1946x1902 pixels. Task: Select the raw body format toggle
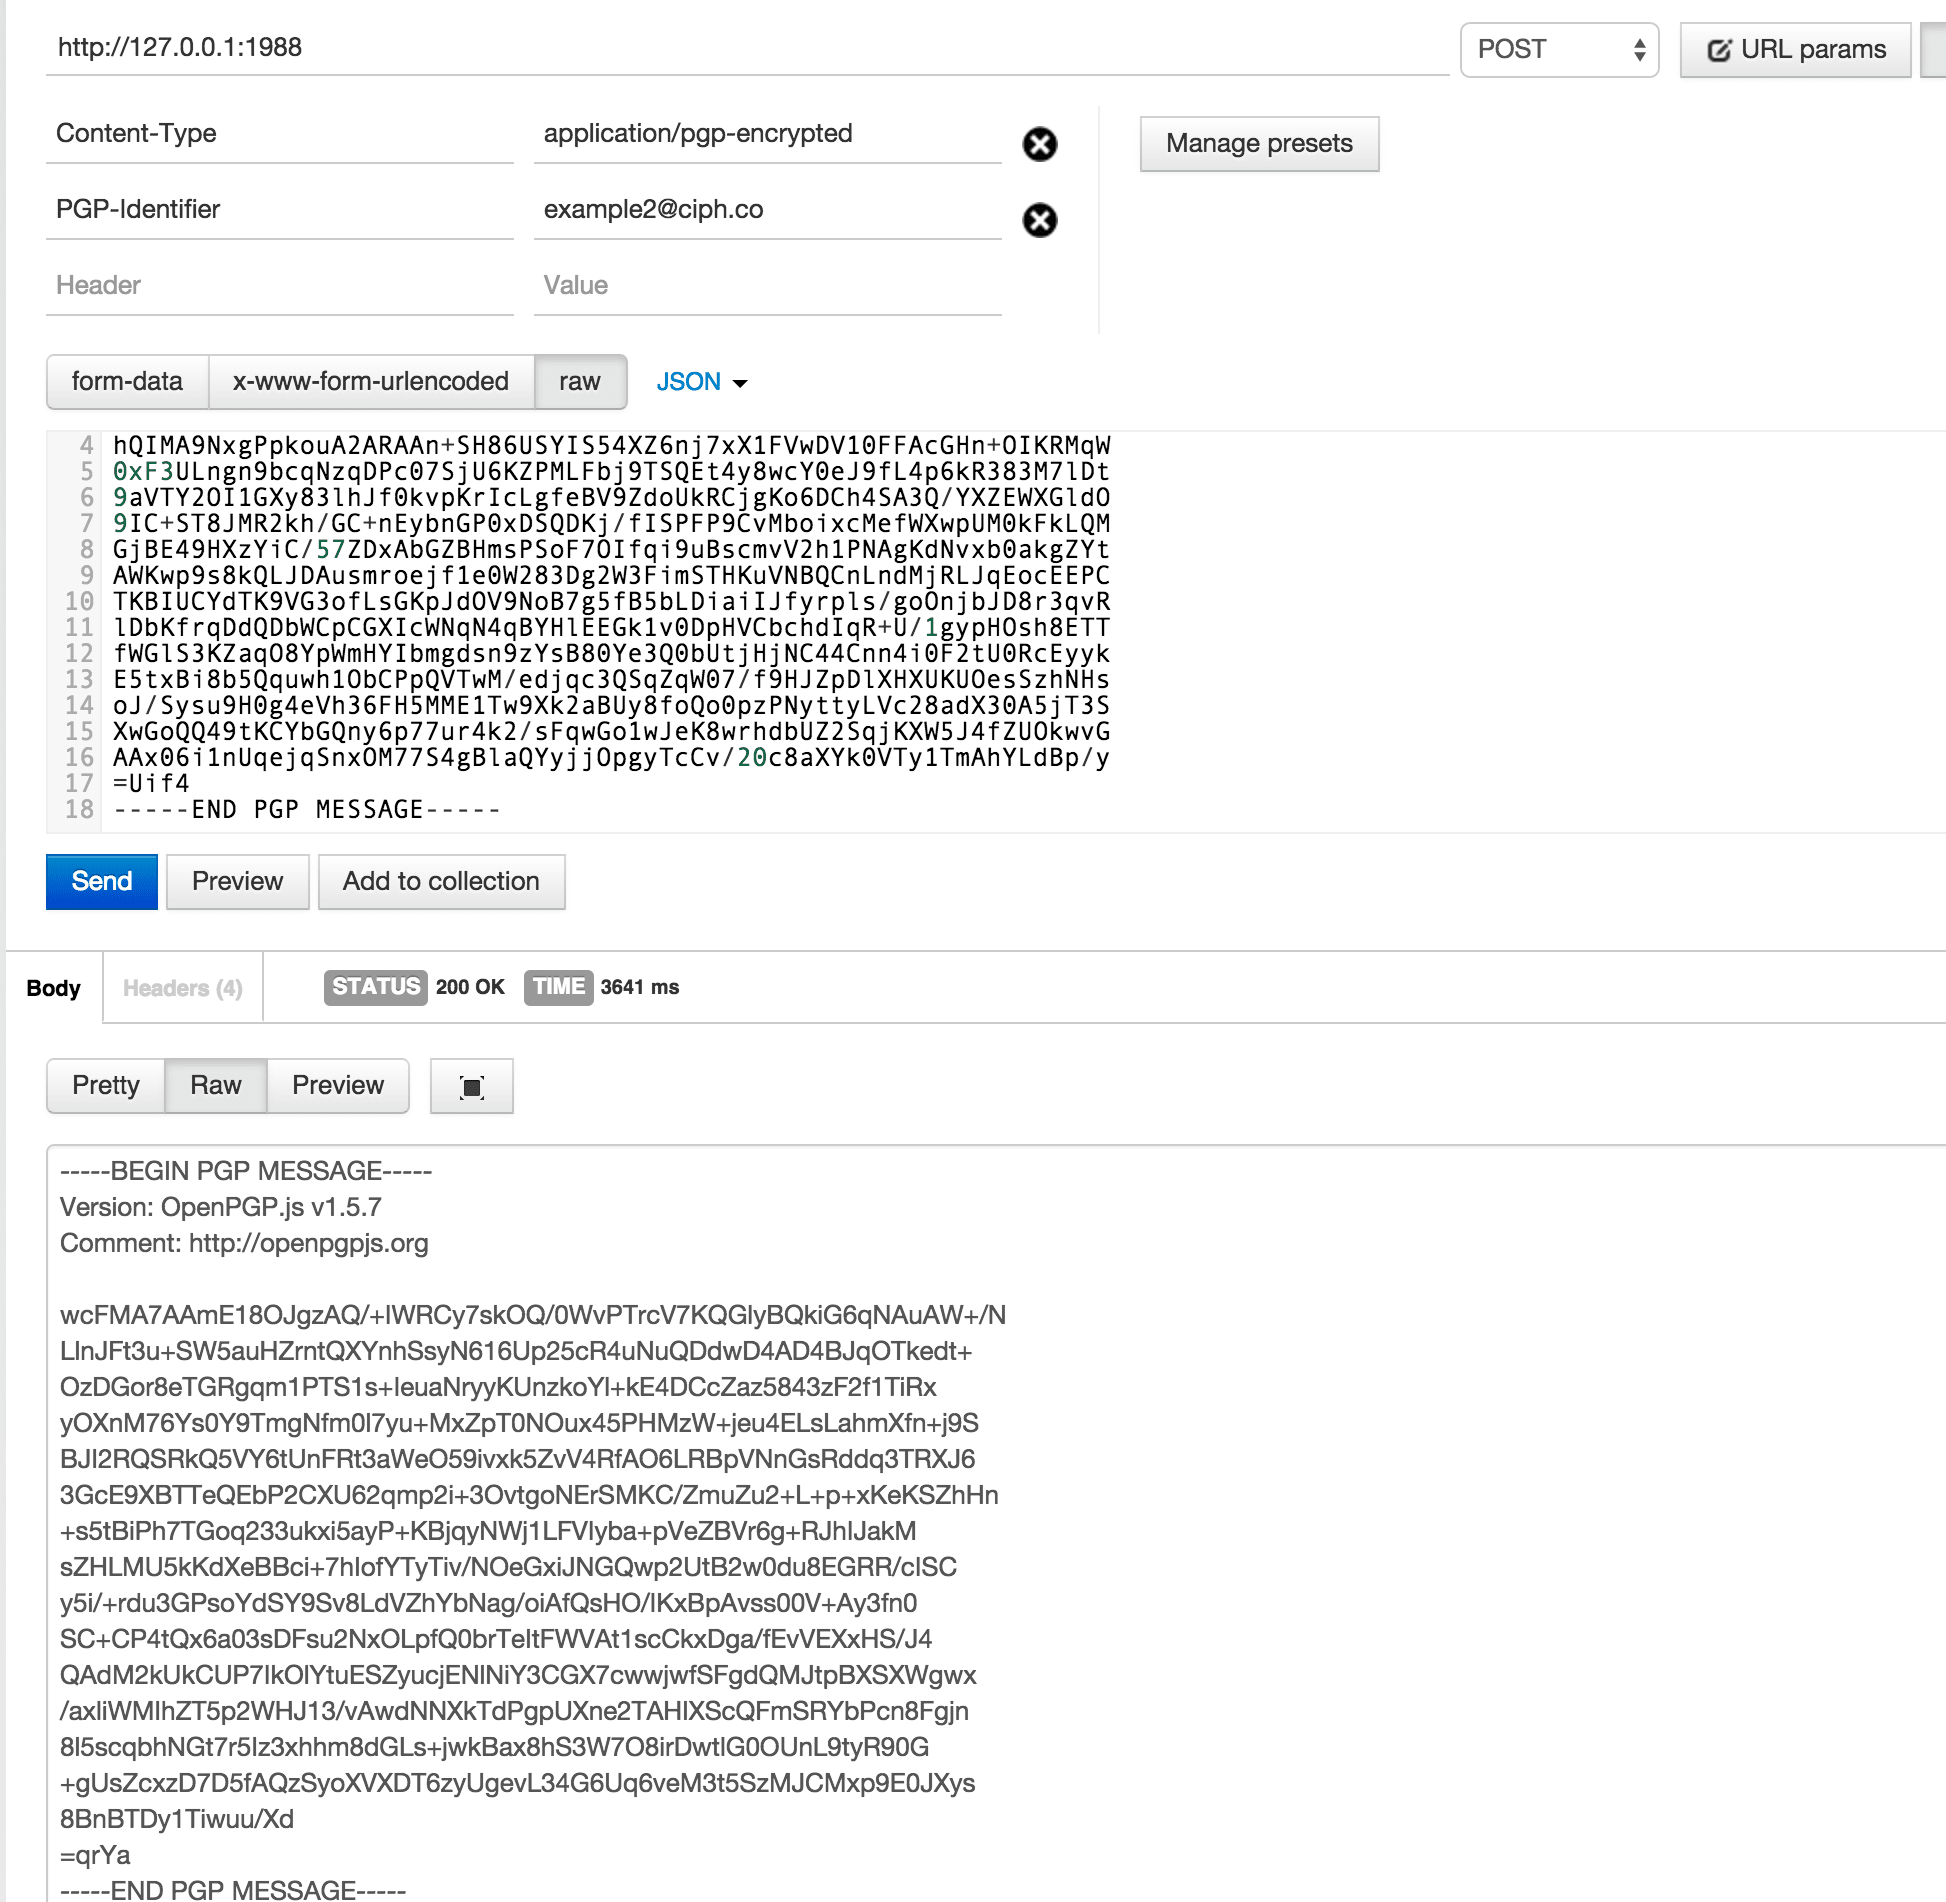point(580,381)
